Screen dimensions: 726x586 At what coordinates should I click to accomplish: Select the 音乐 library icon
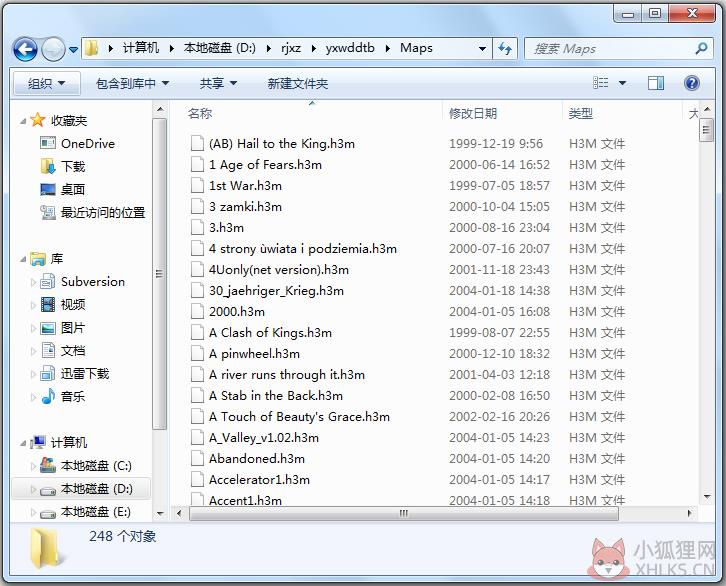click(48, 396)
